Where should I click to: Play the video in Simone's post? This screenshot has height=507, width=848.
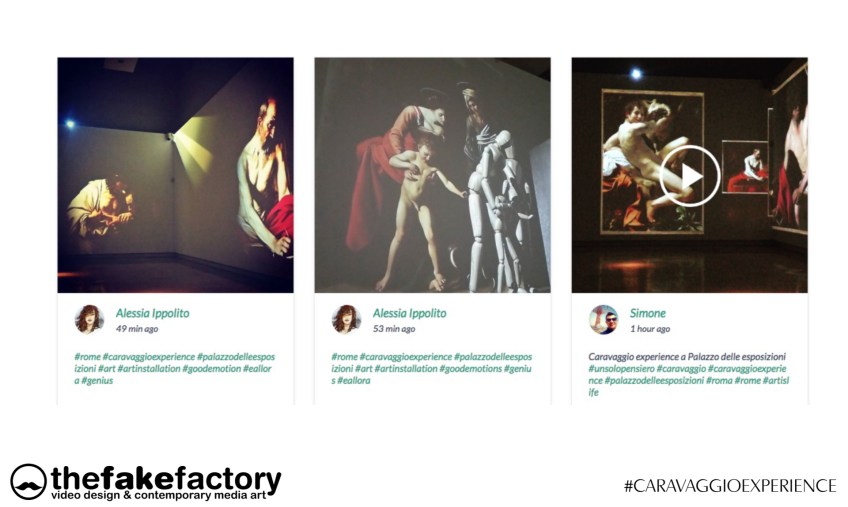pos(690,176)
